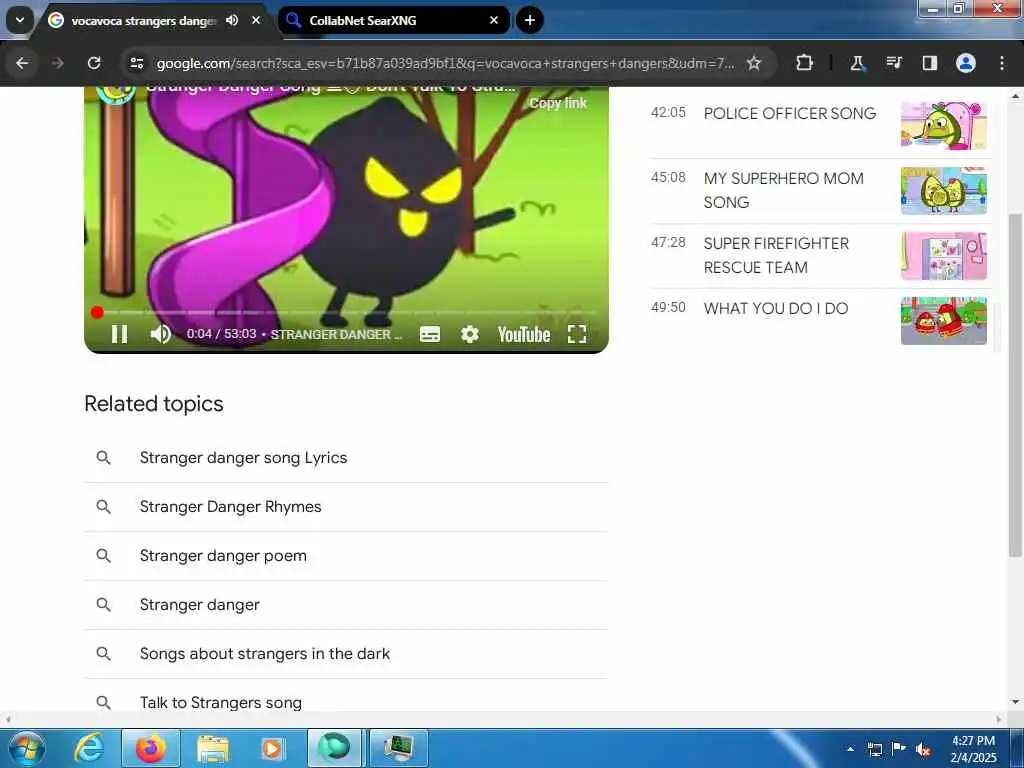Open media controls icon in toolbar
This screenshot has width=1024, height=768.
[893, 63]
